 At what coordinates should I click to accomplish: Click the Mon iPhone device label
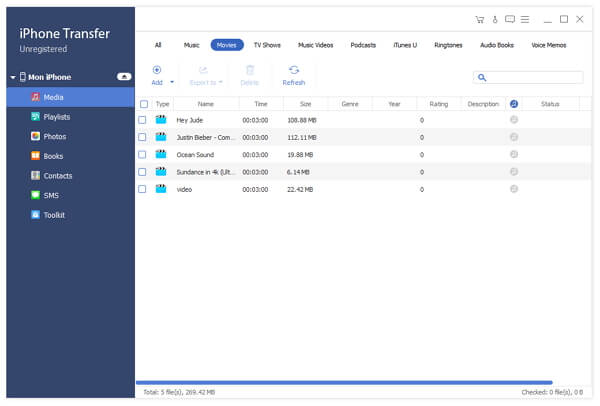[50, 77]
